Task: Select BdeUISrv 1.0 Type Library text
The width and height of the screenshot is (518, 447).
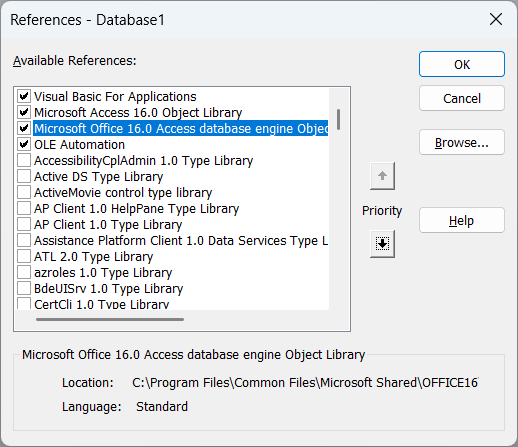Action: point(109,289)
